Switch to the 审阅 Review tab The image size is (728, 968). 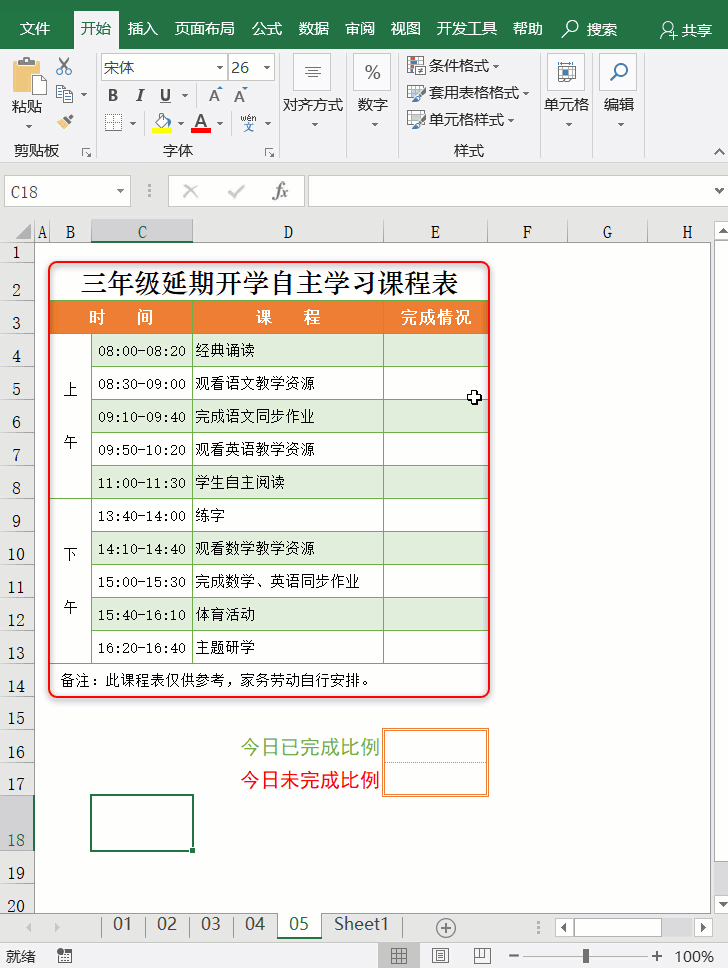point(360,29)
